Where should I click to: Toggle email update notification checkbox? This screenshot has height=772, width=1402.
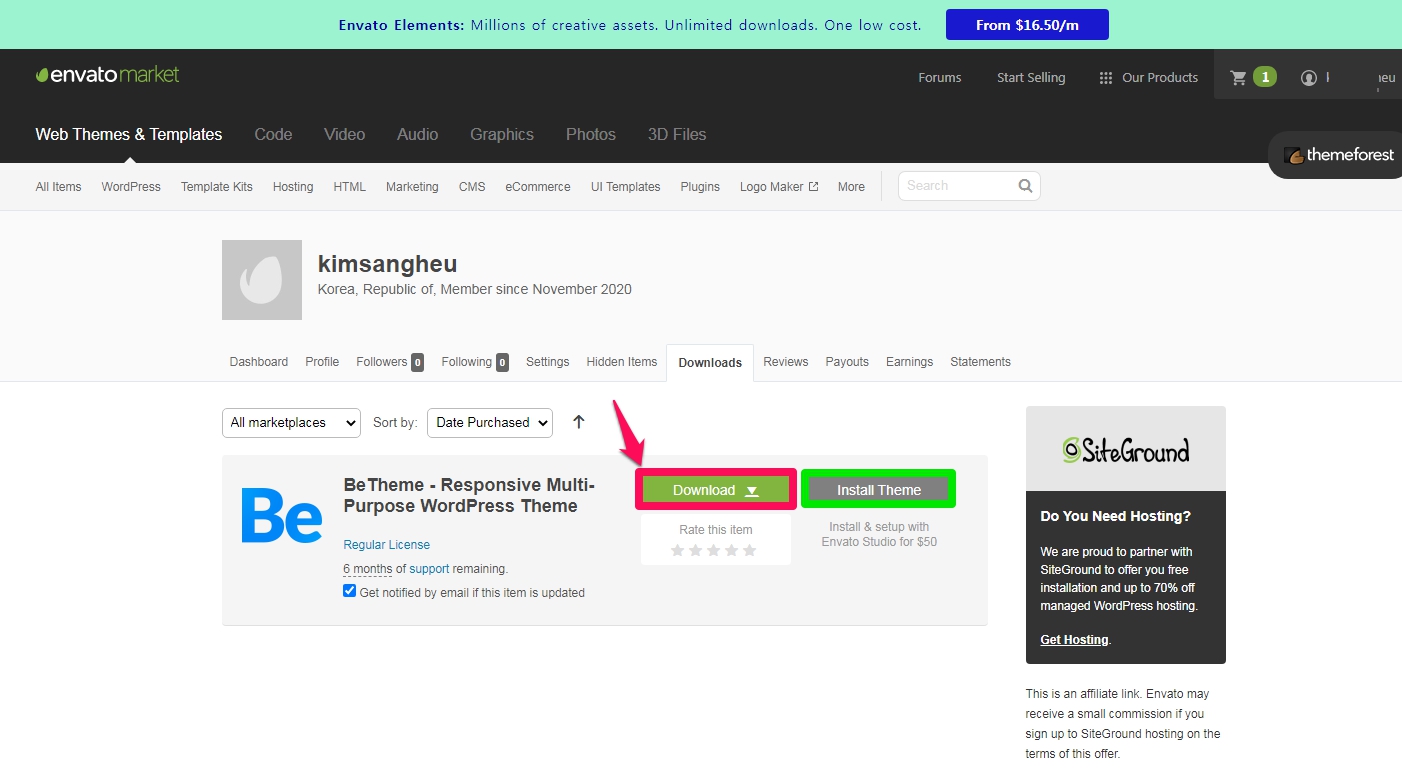[349, 591]
